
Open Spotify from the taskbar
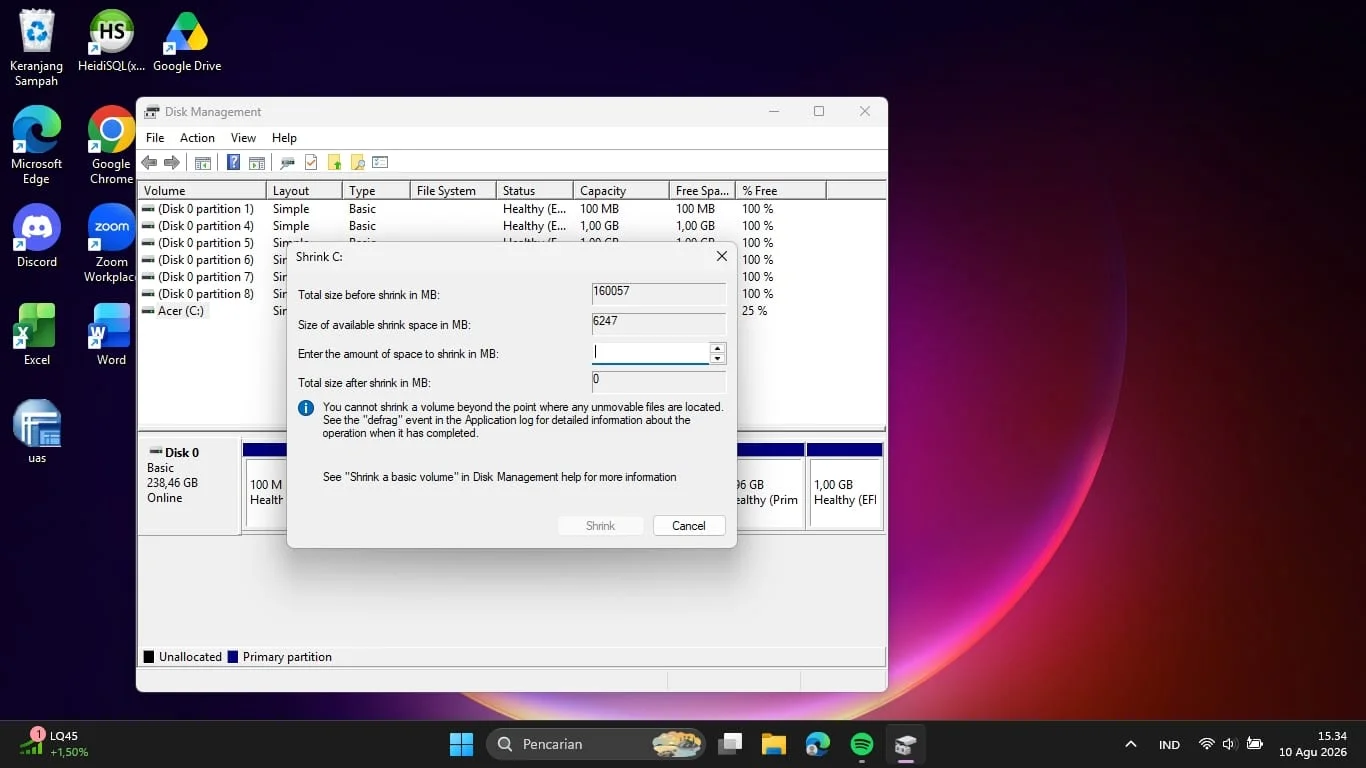[x=862, y=744]
